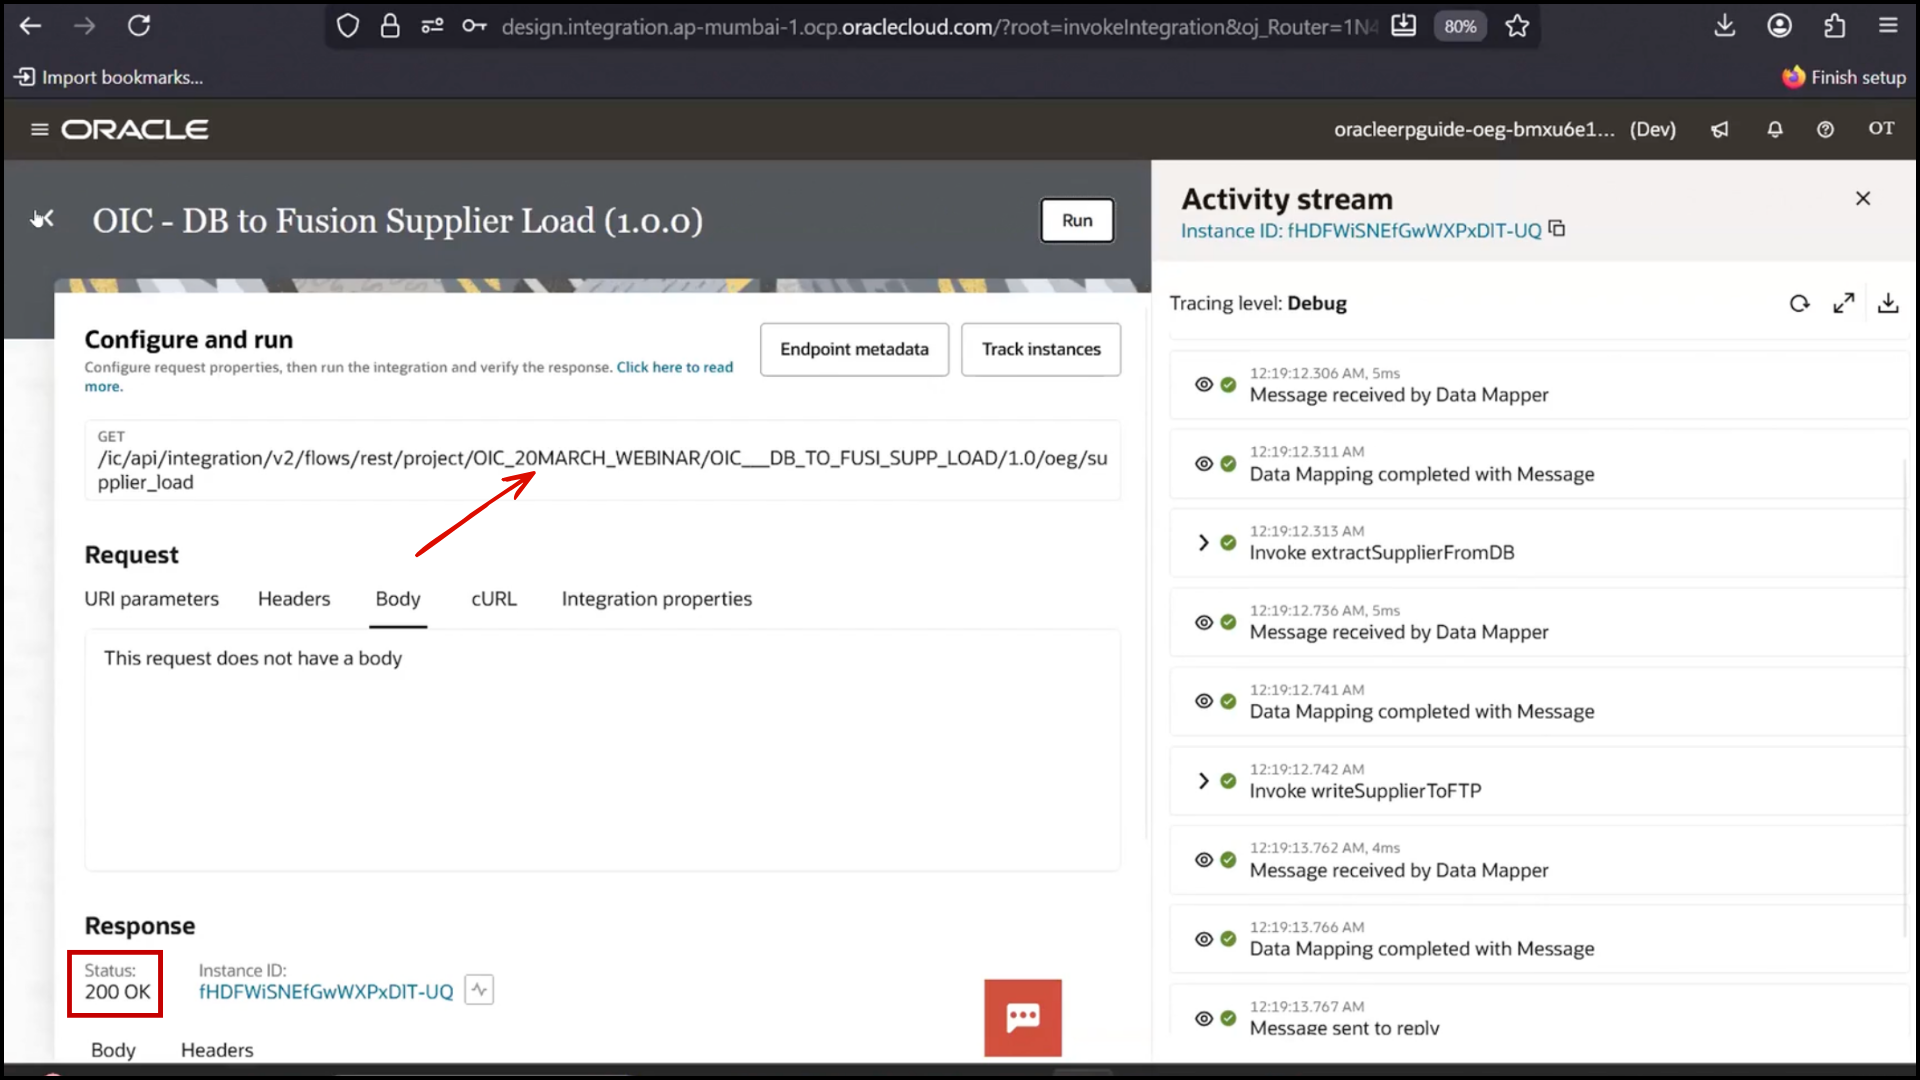Expand the Activity stream to full view

click(x=1844, y=303)
